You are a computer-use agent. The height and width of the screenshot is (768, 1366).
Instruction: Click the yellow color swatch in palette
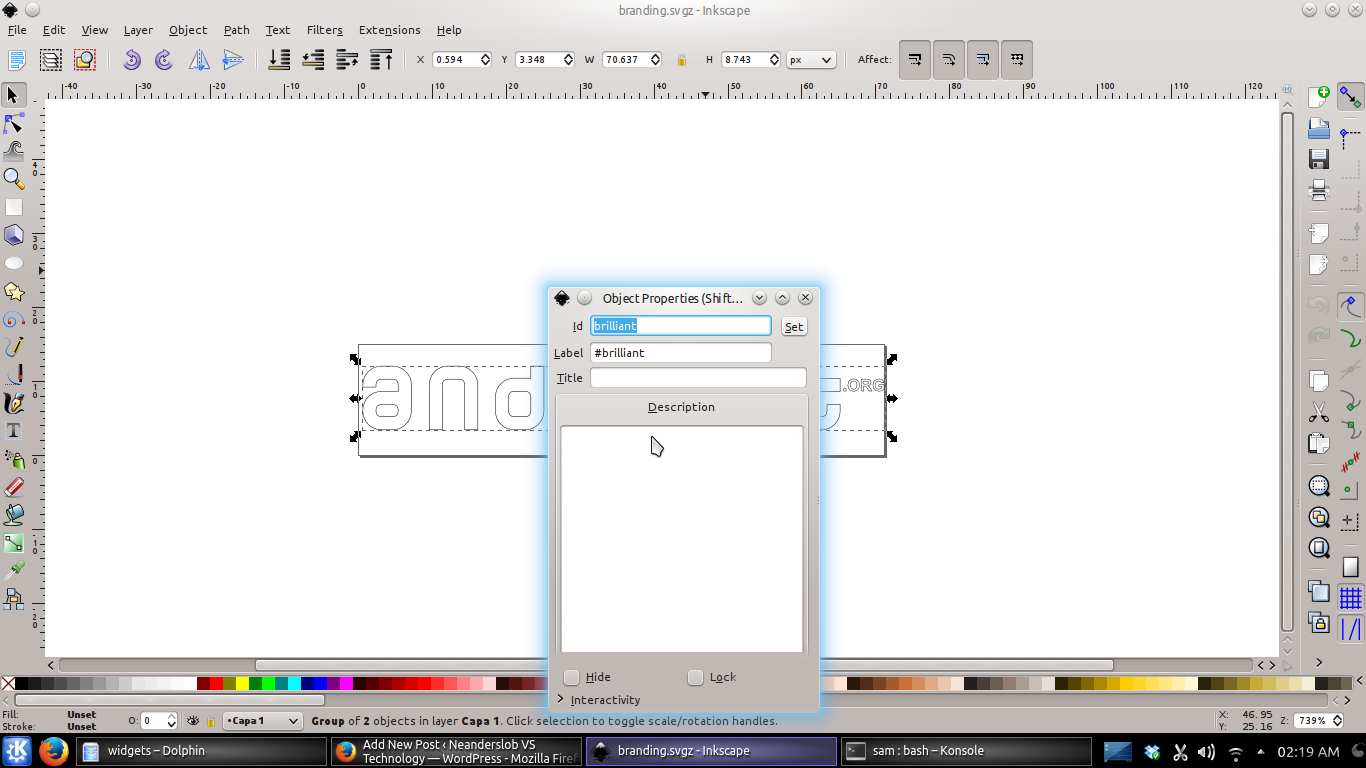point(242,684)
